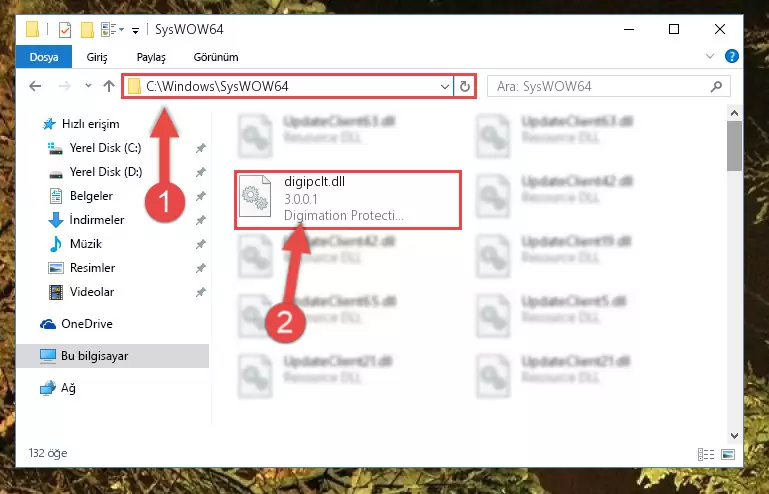Image resolution: width=769 pixels, height=494 pixels.
Task: Click the scroll up arrow of file list
Action: (734, 113)
